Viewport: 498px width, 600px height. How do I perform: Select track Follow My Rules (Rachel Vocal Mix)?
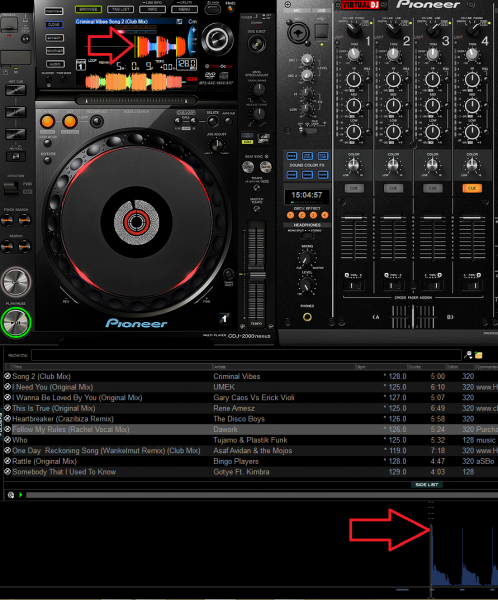[x=251, y=429]
